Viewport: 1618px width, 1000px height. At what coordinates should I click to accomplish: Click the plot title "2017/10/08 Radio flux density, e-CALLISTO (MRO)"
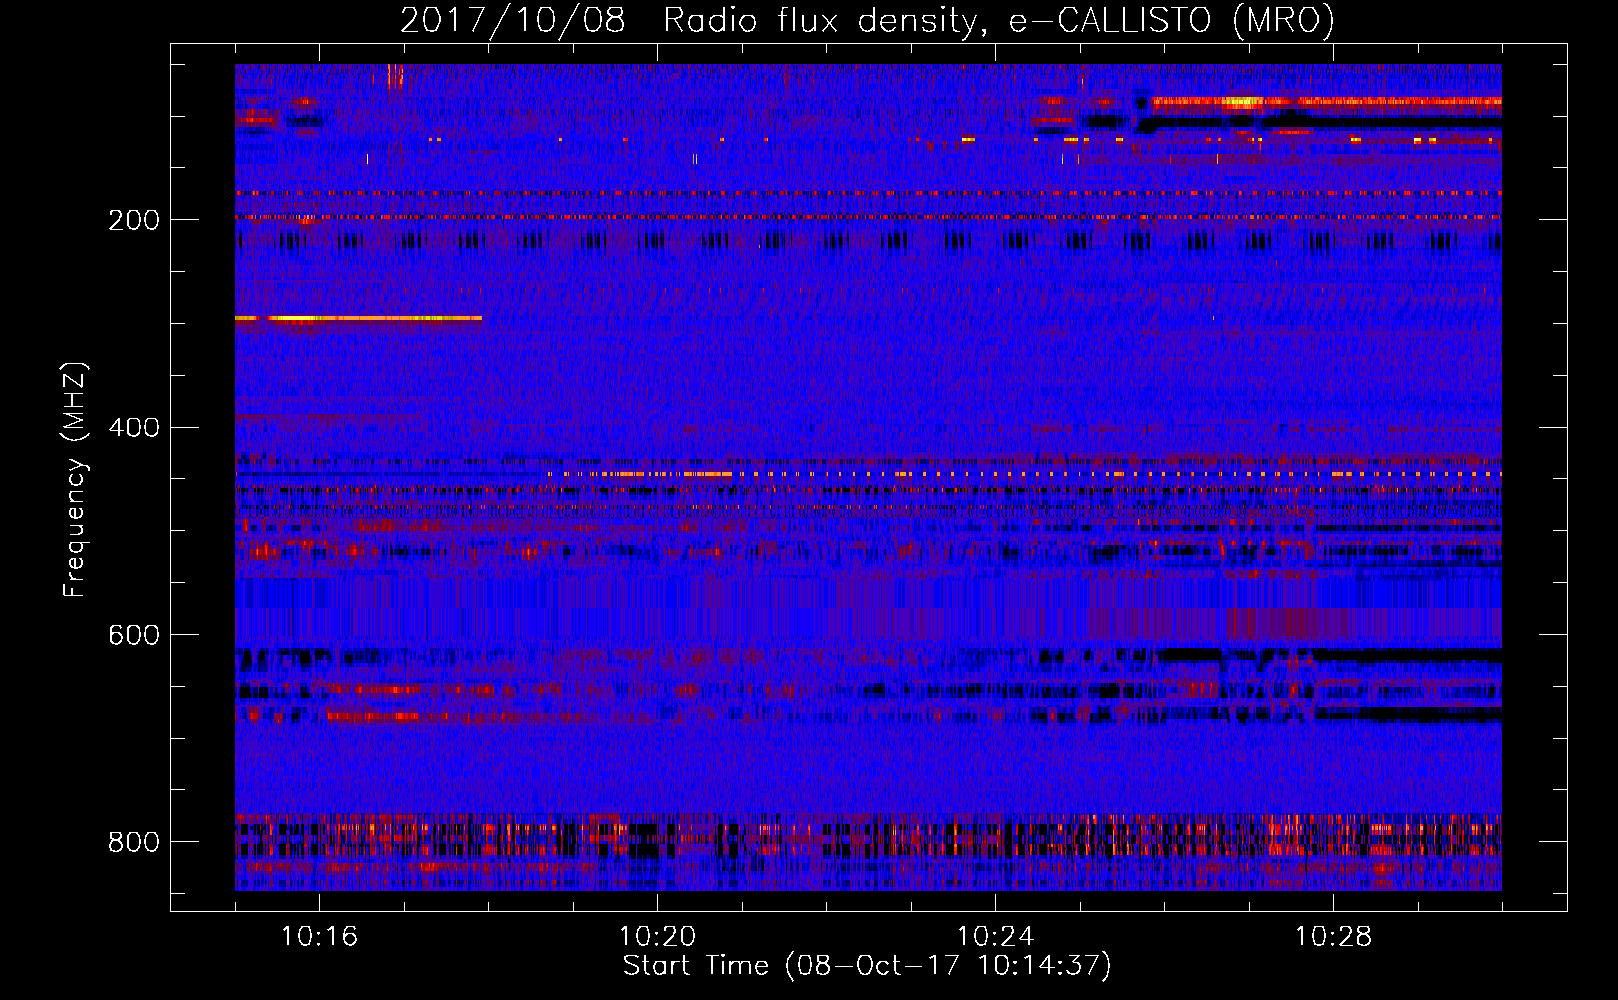click(867, 20)
